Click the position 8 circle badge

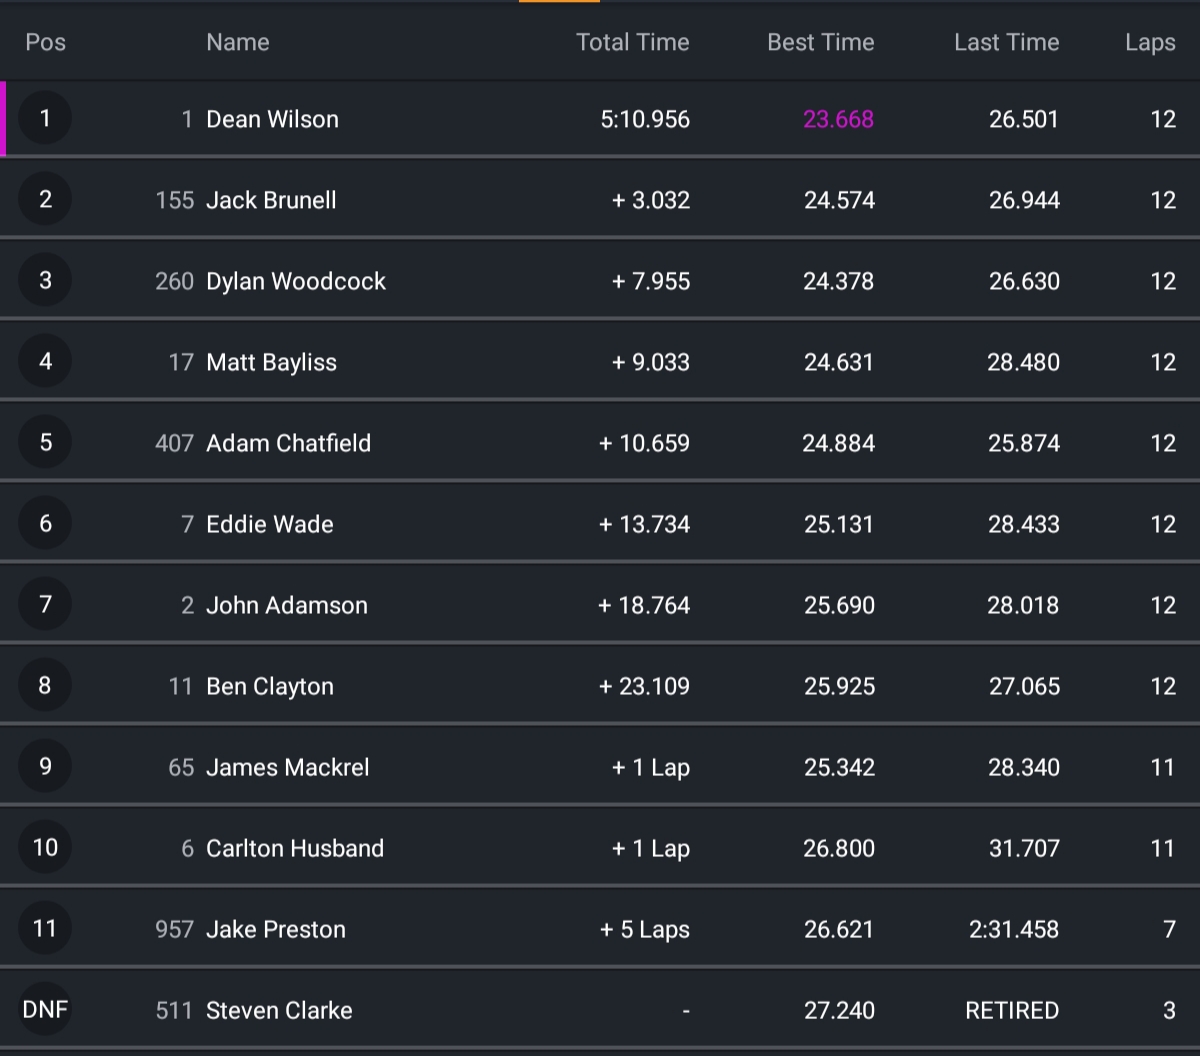[45, 686]
